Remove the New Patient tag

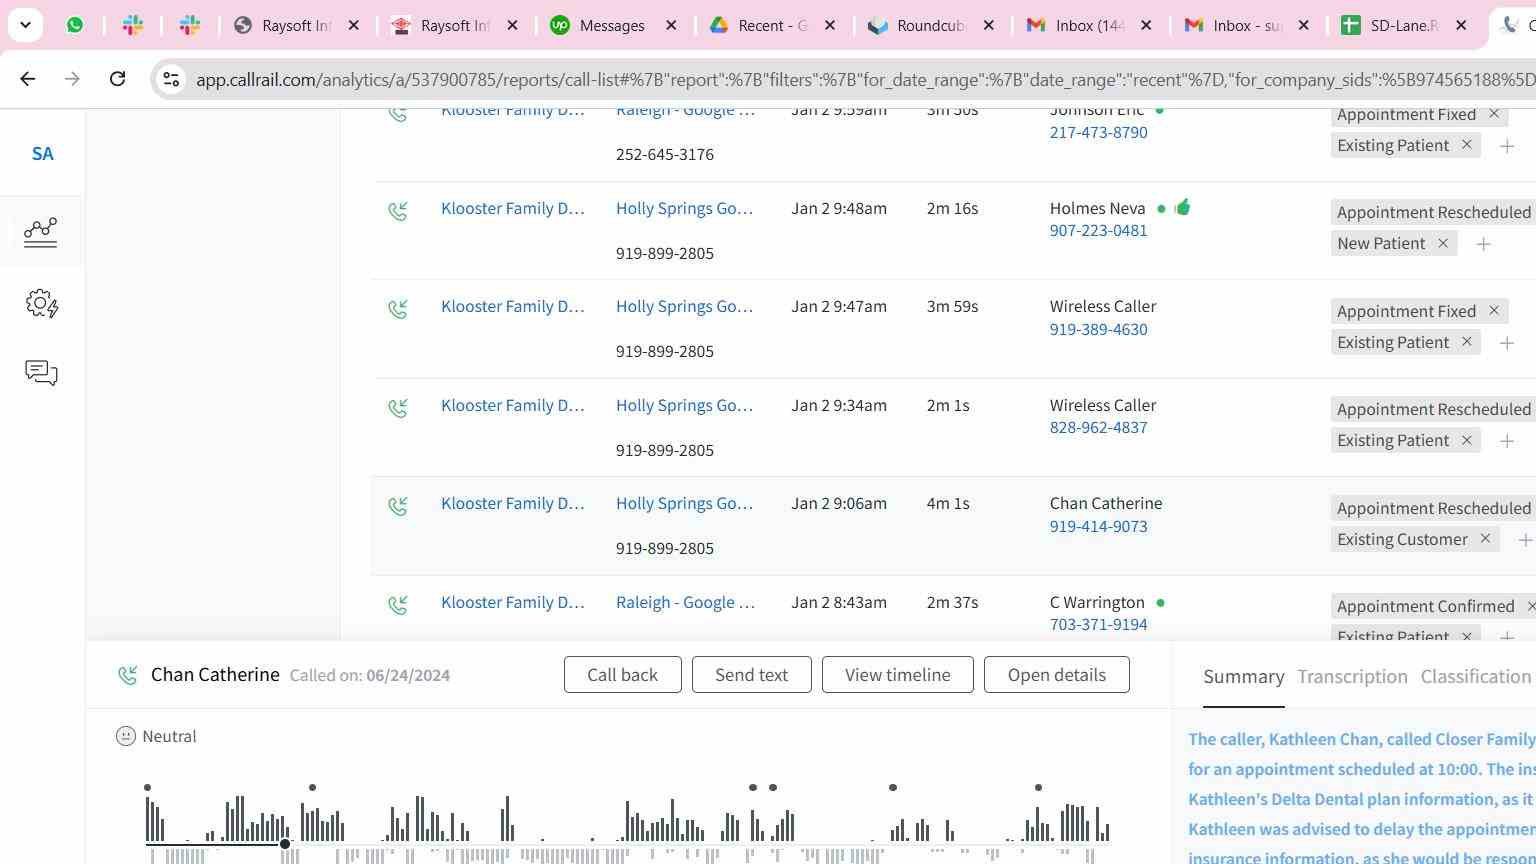[x=1443, y=244]
